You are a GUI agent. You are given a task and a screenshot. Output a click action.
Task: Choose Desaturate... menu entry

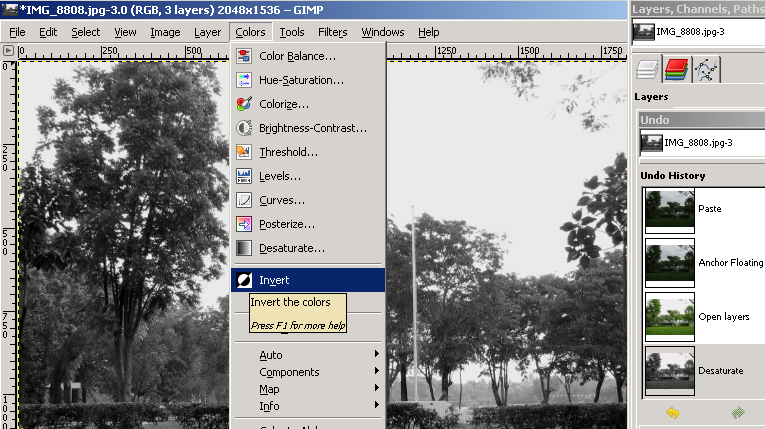[x=308, y=248]
